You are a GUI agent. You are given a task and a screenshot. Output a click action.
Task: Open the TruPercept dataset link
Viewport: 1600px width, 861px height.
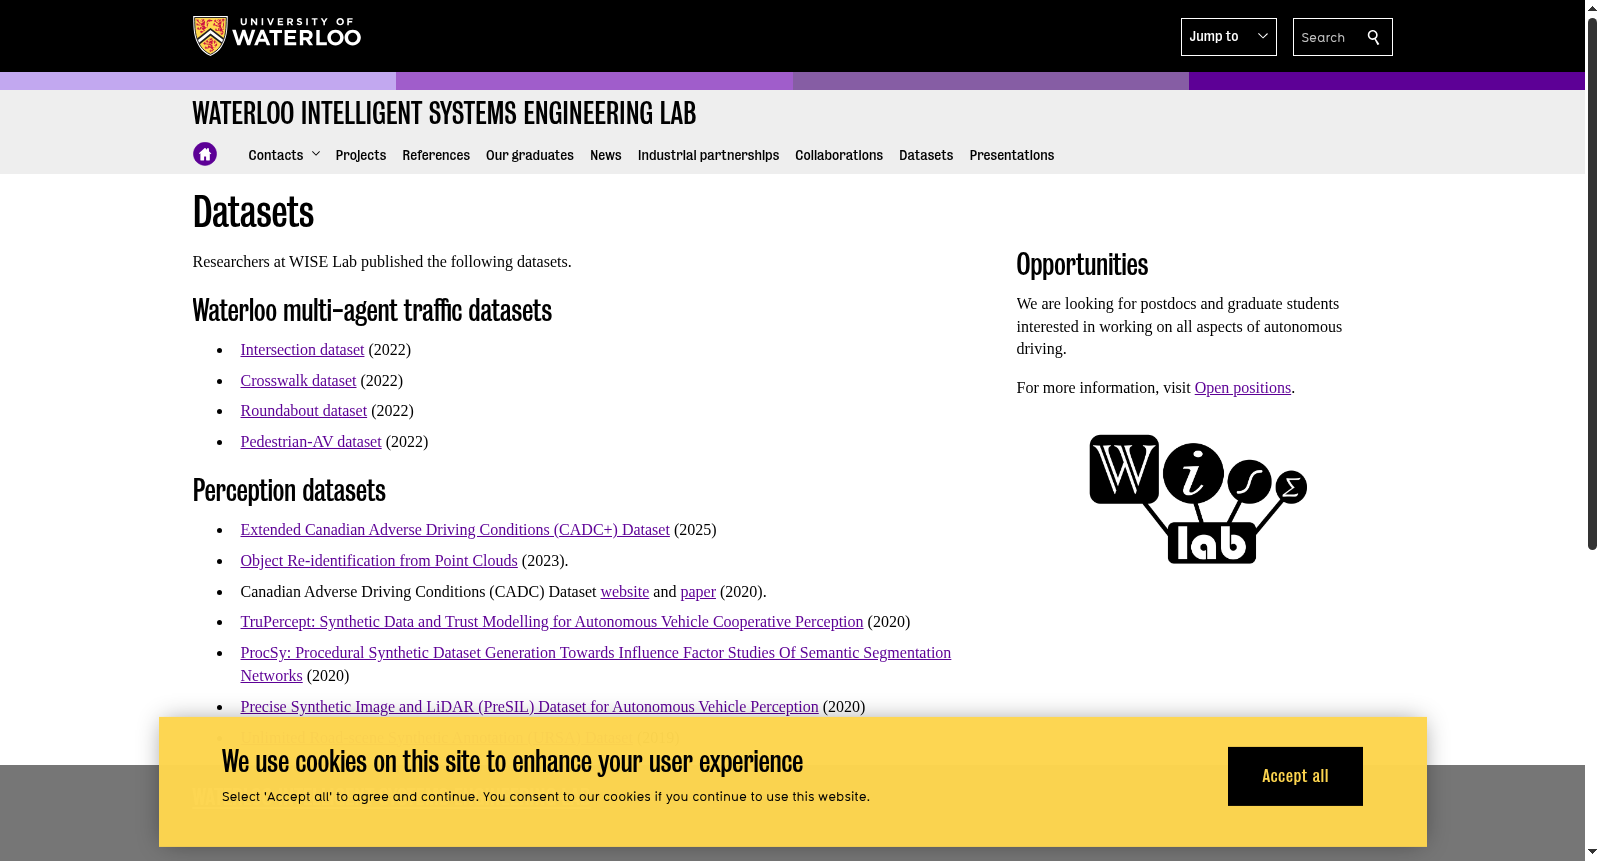(552, 622)
